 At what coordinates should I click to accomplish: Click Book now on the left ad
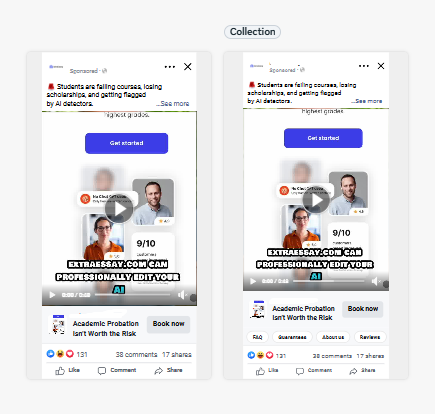(168, 324)
